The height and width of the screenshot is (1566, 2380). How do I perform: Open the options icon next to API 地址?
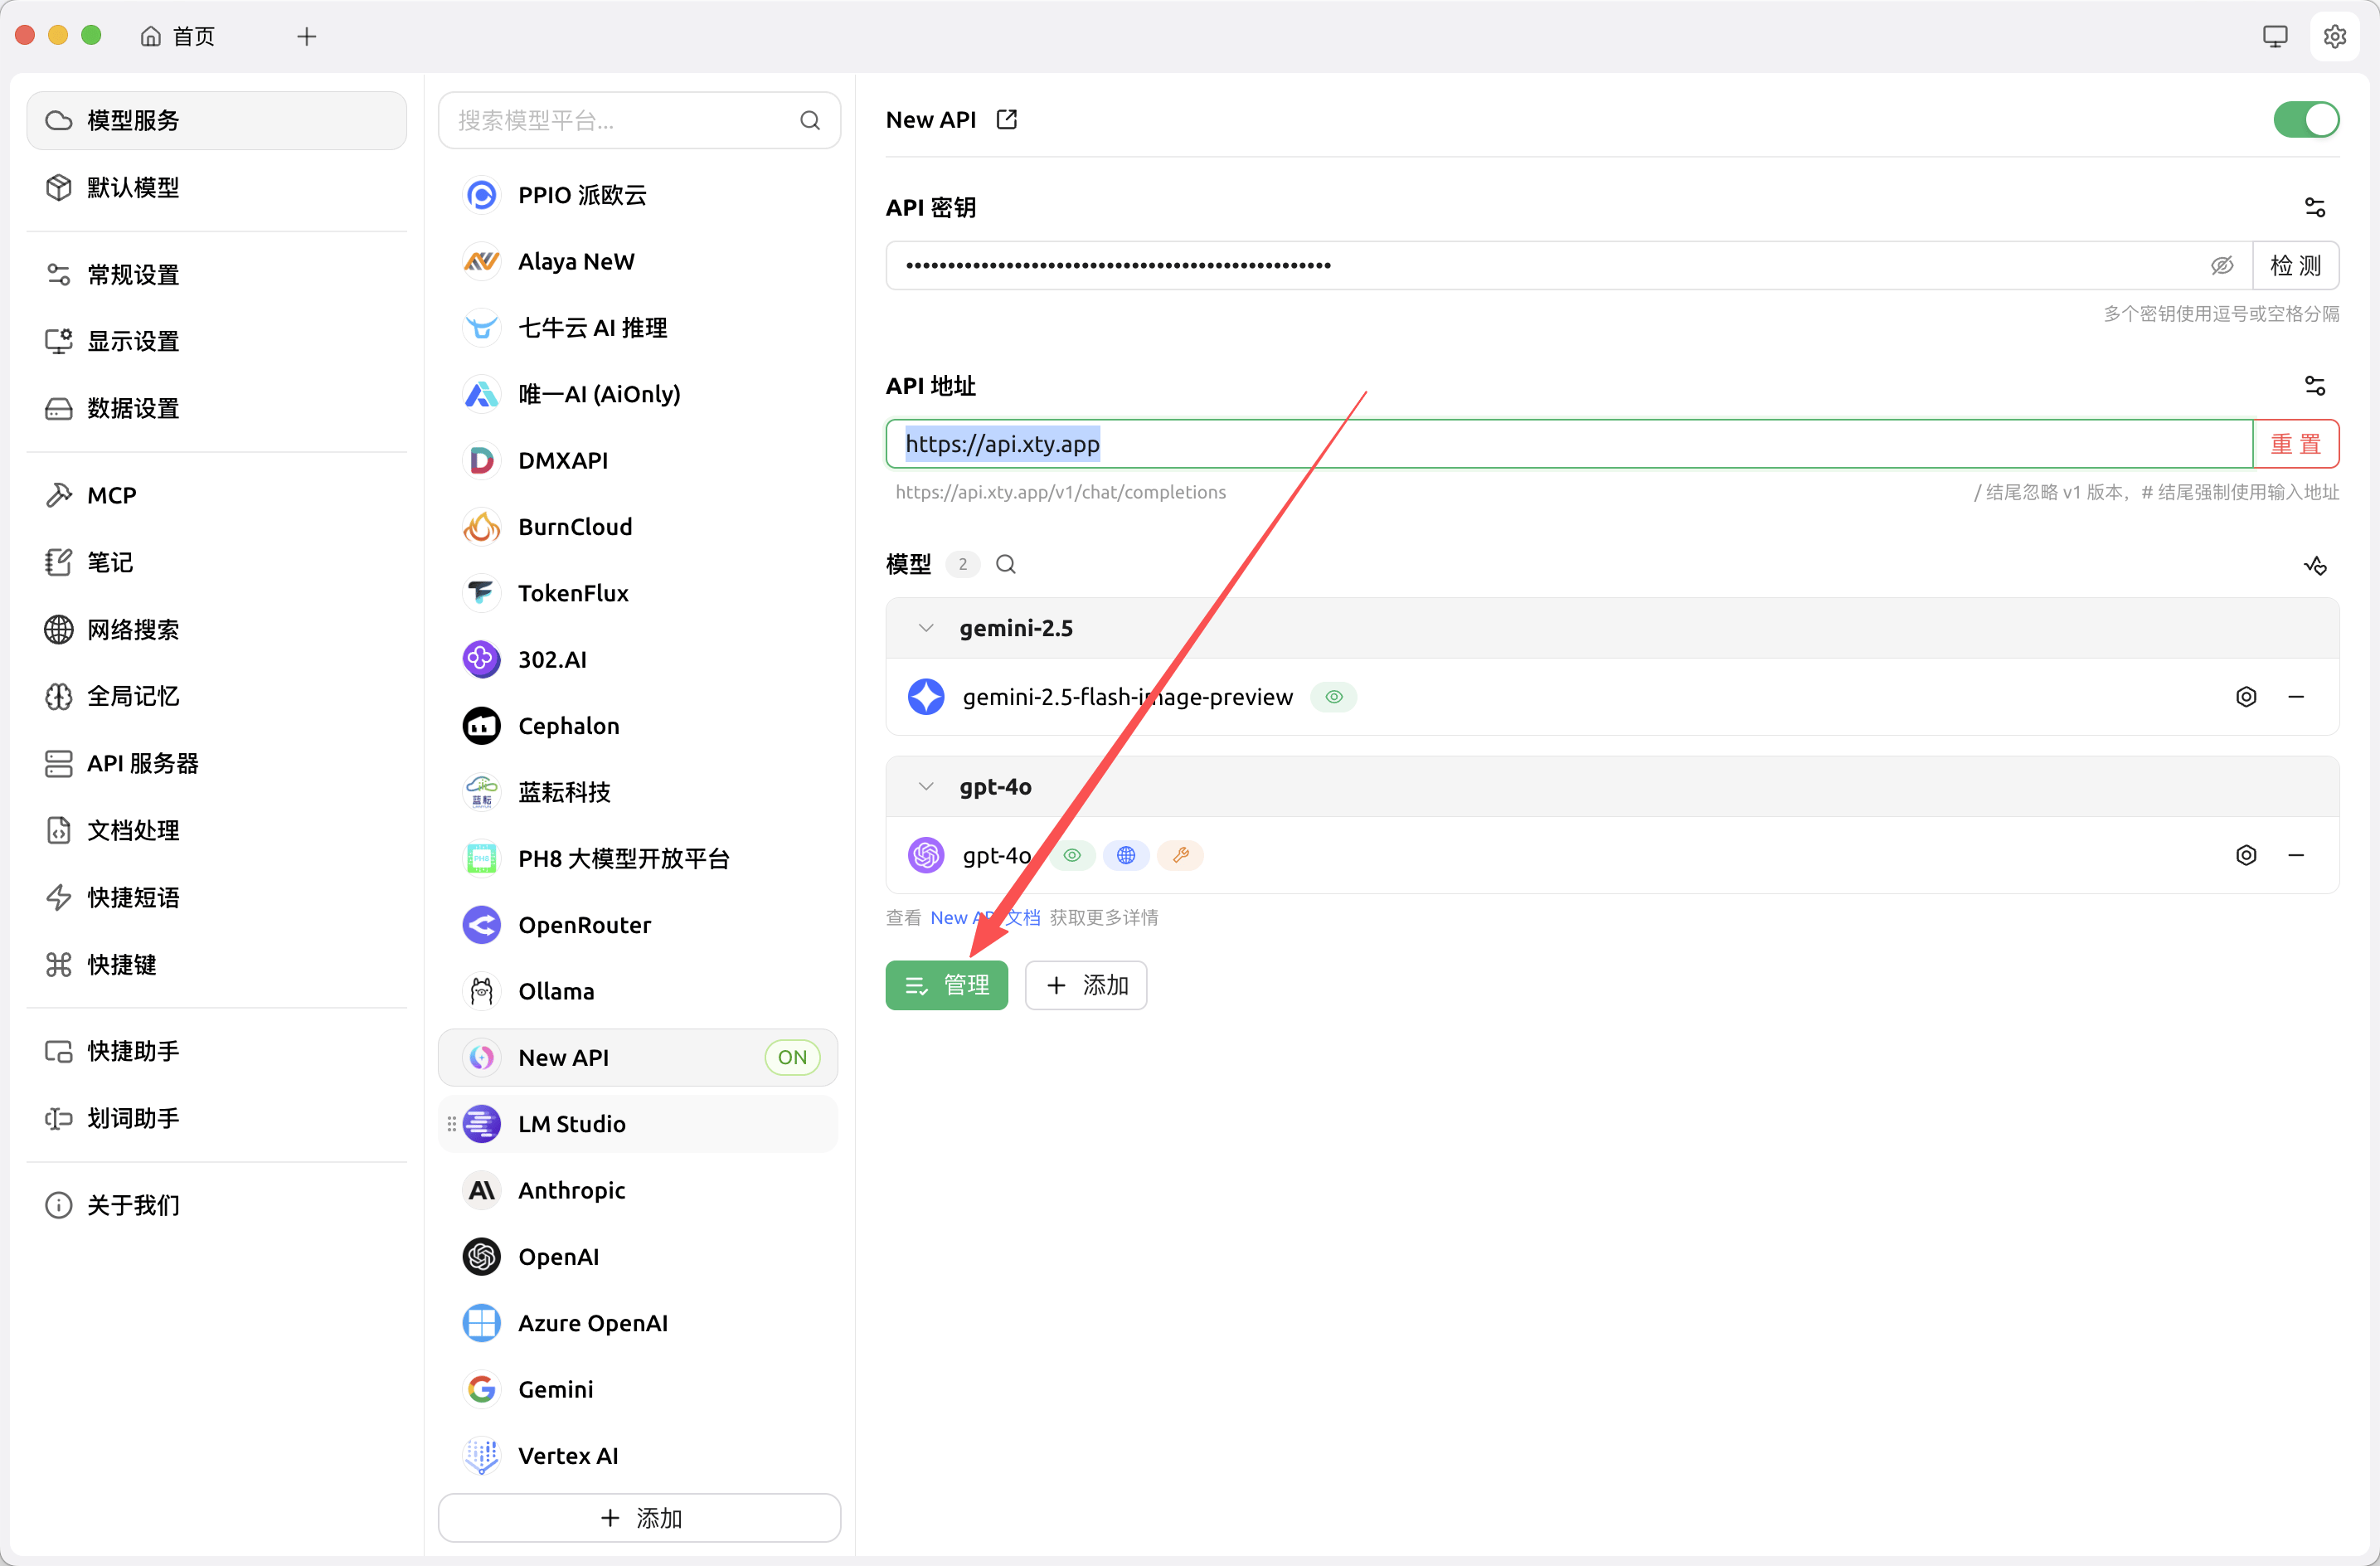(x=2317, y=386)
